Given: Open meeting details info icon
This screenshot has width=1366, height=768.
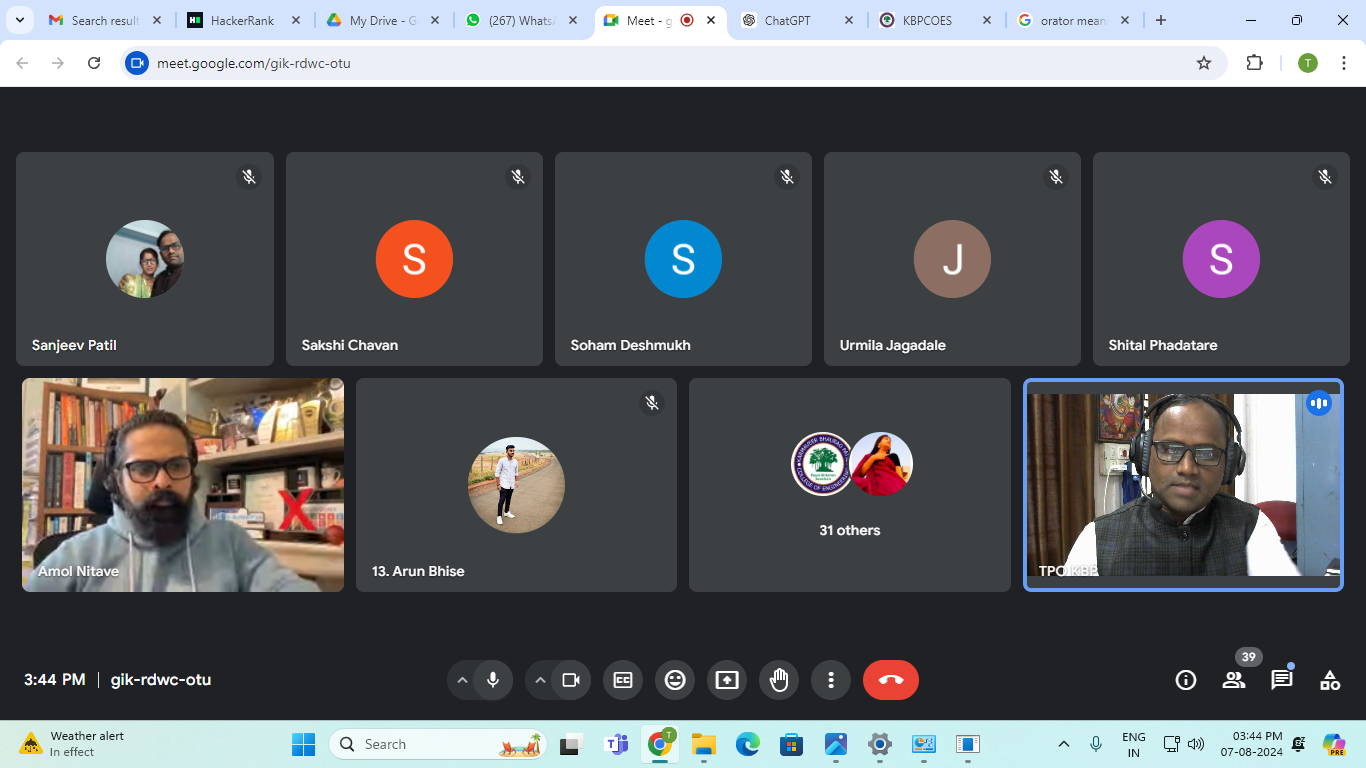Looking at the screenshot, I should point(1186,680).
